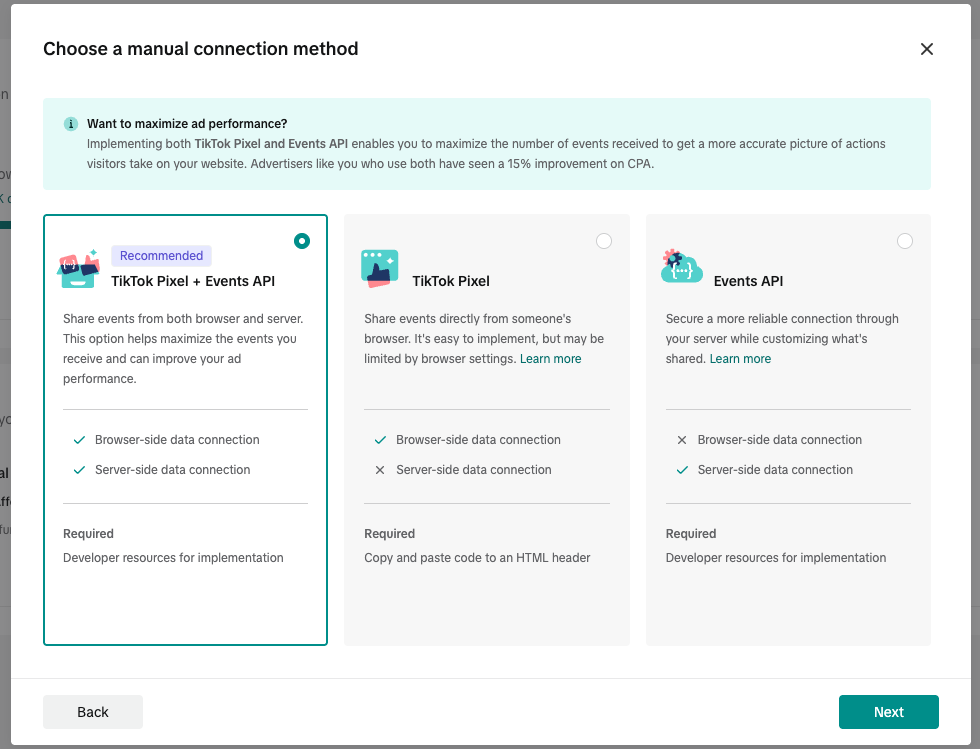
Task: Go back with the Back button
Action: (x=93, y=712)
